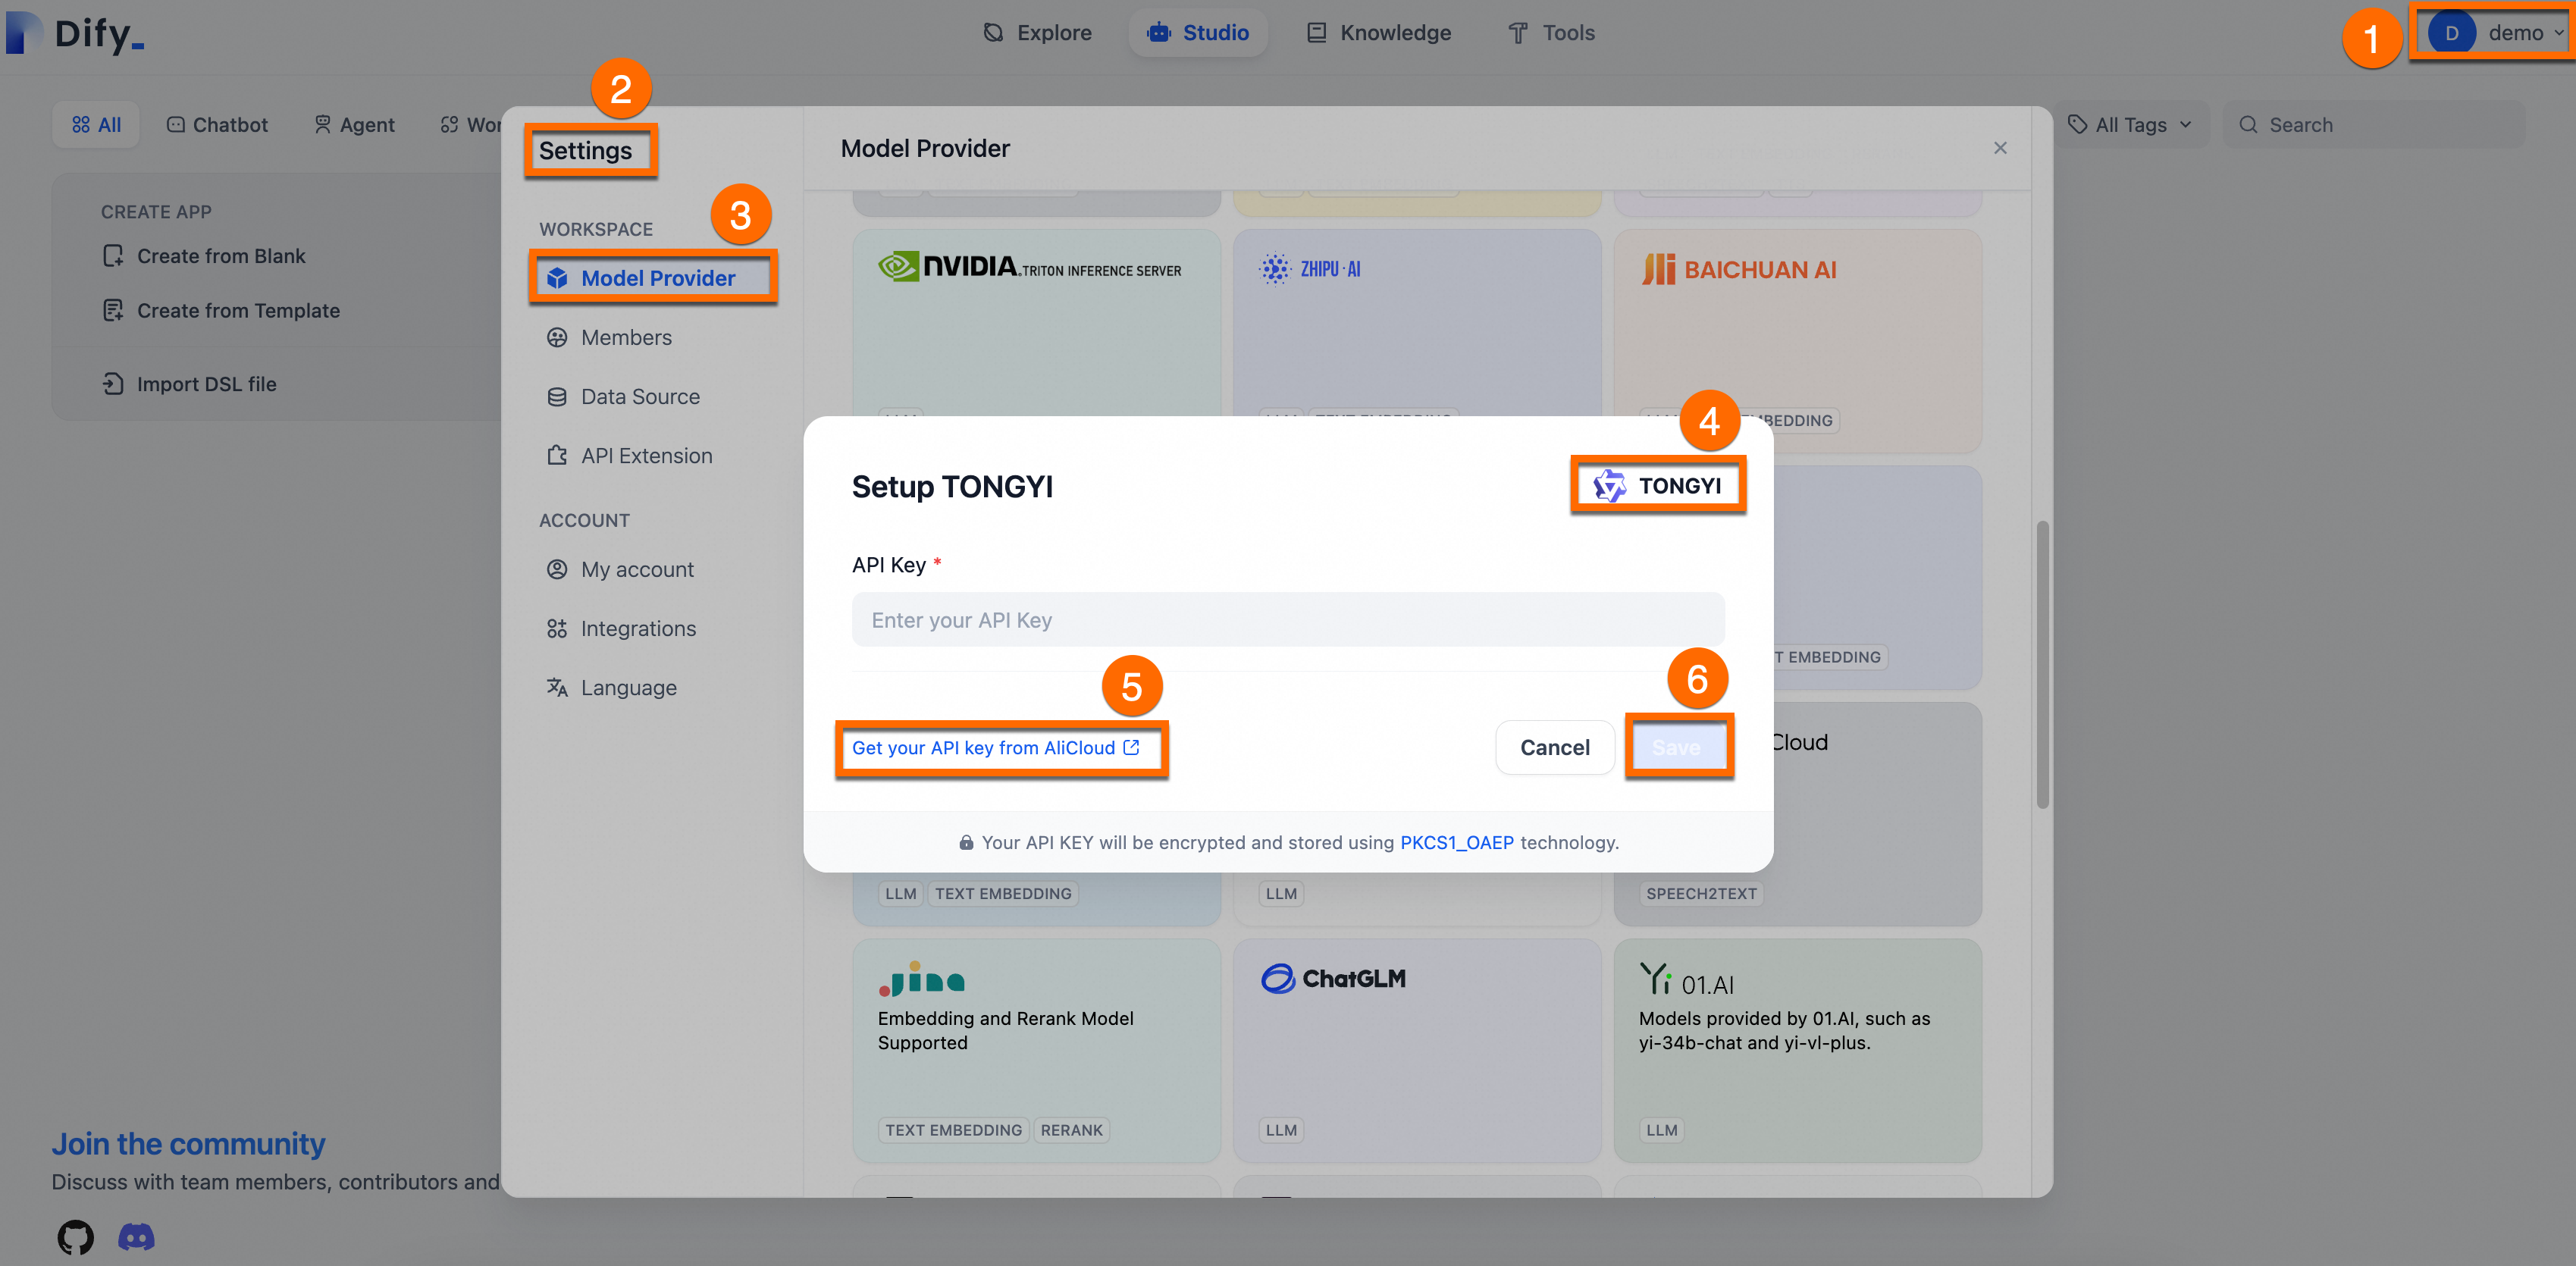The width and height of the screenshot is (2576, 1266).
Task: Open the All Tags dropdown
Action: tap(2130, 125)
